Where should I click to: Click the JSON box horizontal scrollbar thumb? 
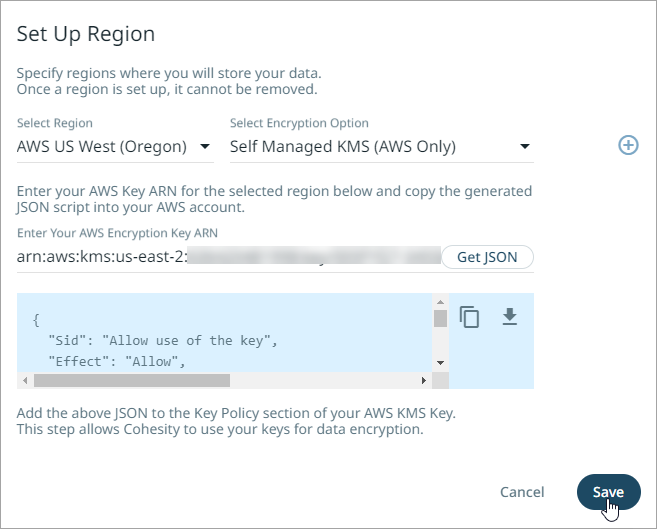pyautogui.click(x=130, y=380)
